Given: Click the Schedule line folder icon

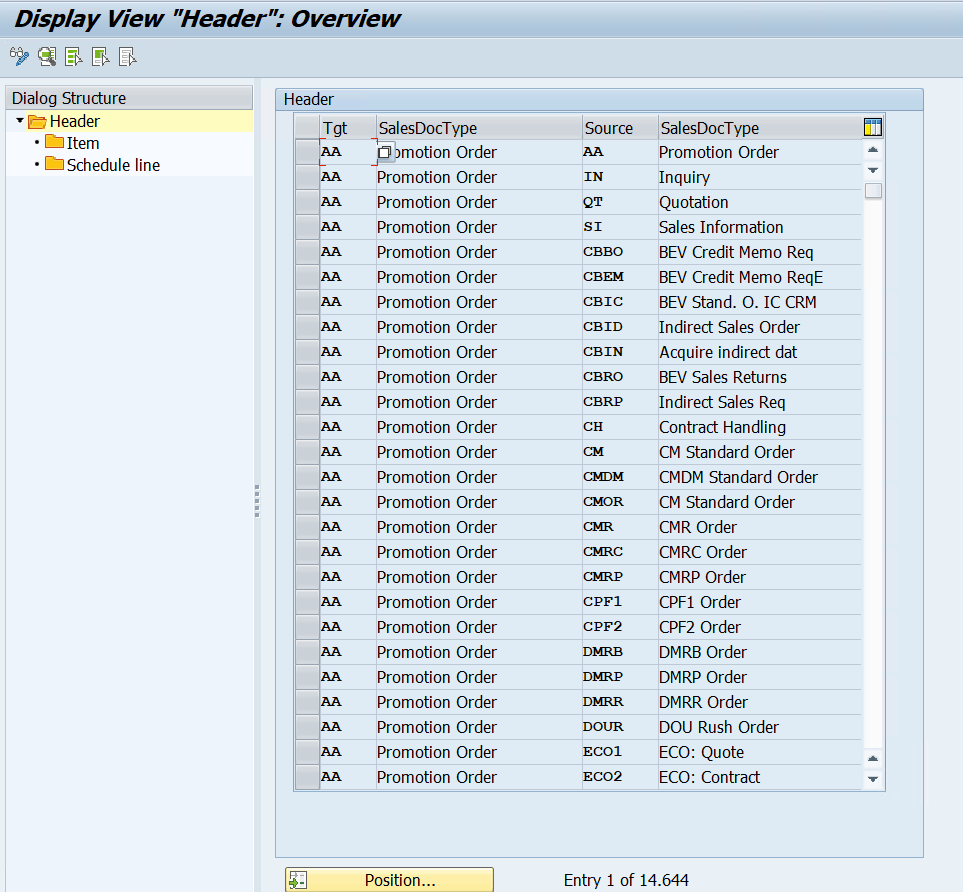Looking at the screenshot, I should (55, 165).
